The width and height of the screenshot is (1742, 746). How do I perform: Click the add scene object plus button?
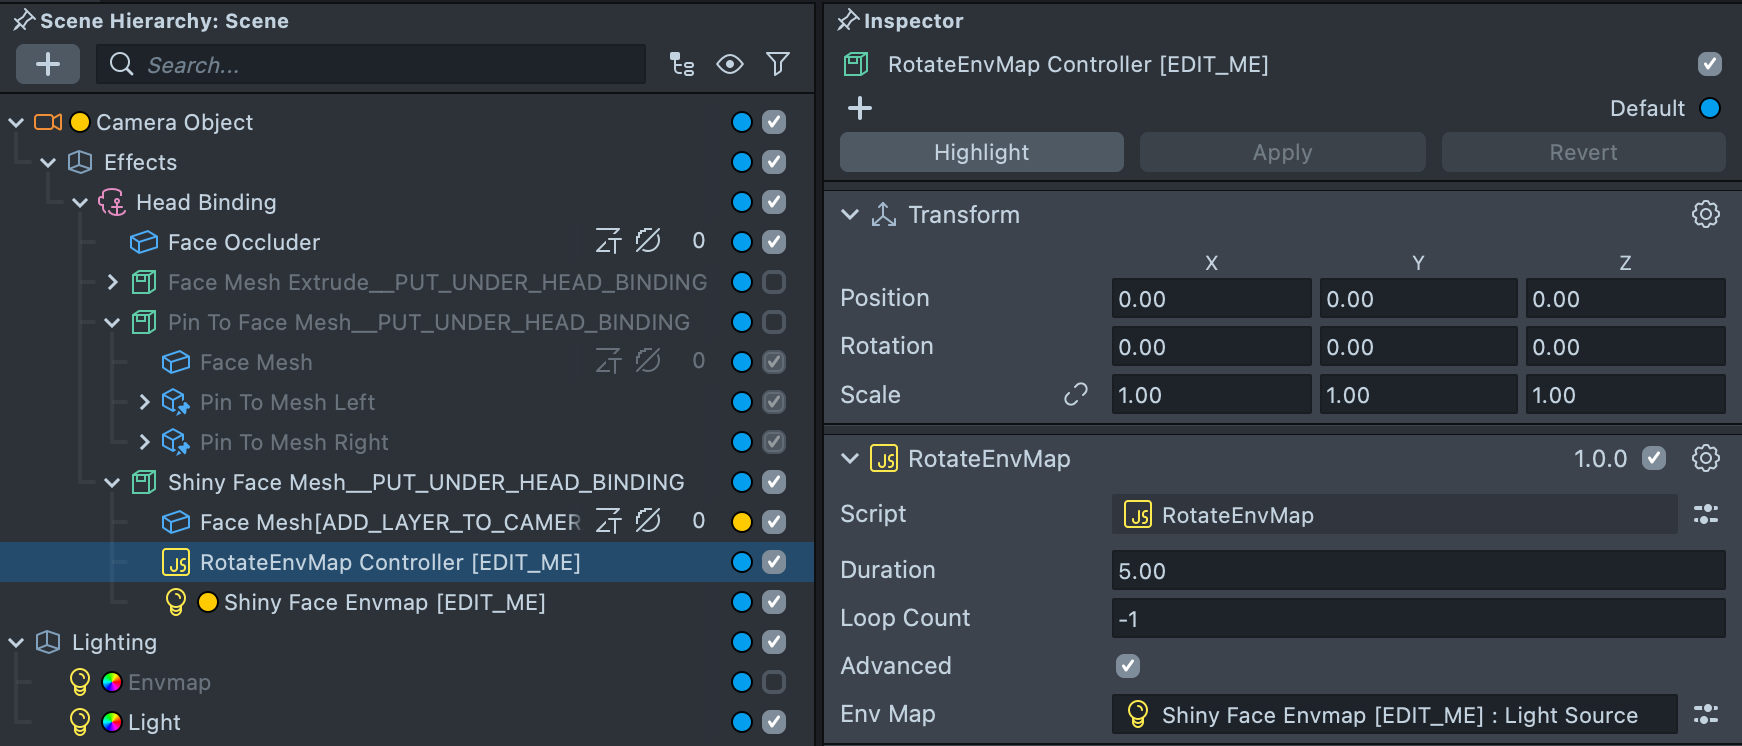click(x=48, y=65)
